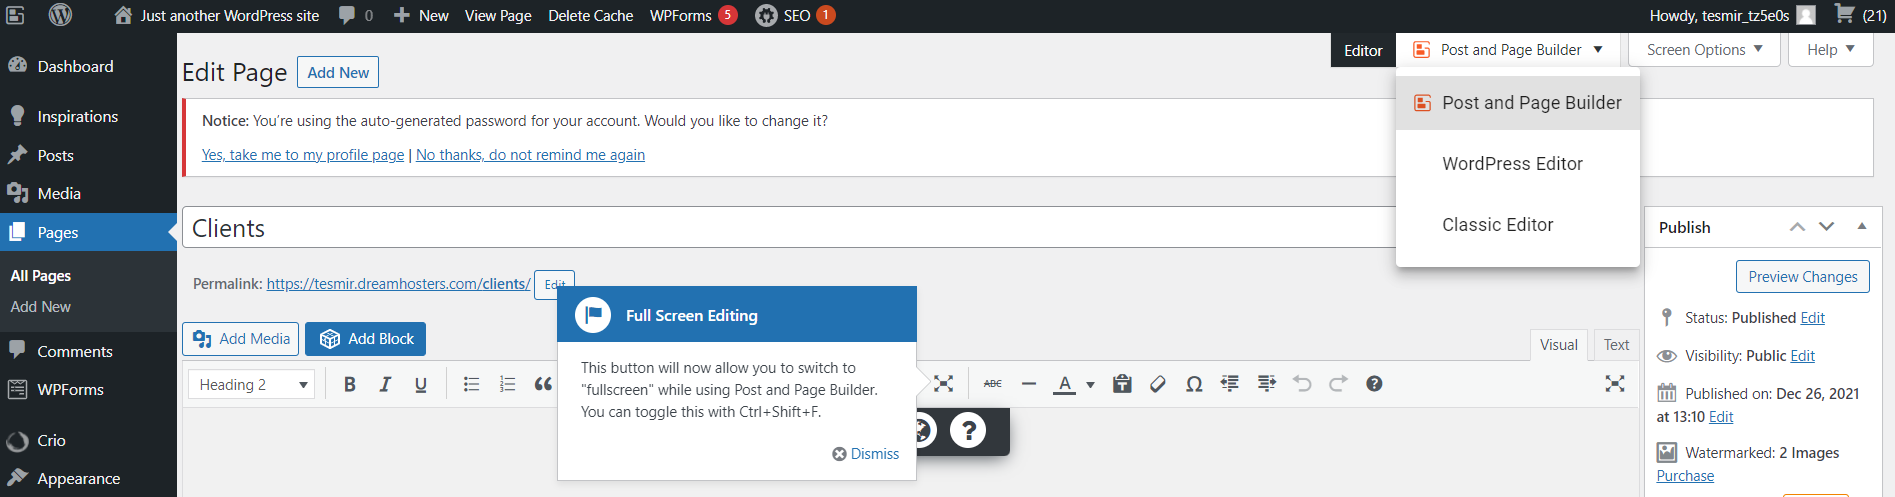This screenshot has height=497, width=1895.
Task: Choose Post and Page Builder from the dropdown list
Action: tap(1518, 103)
